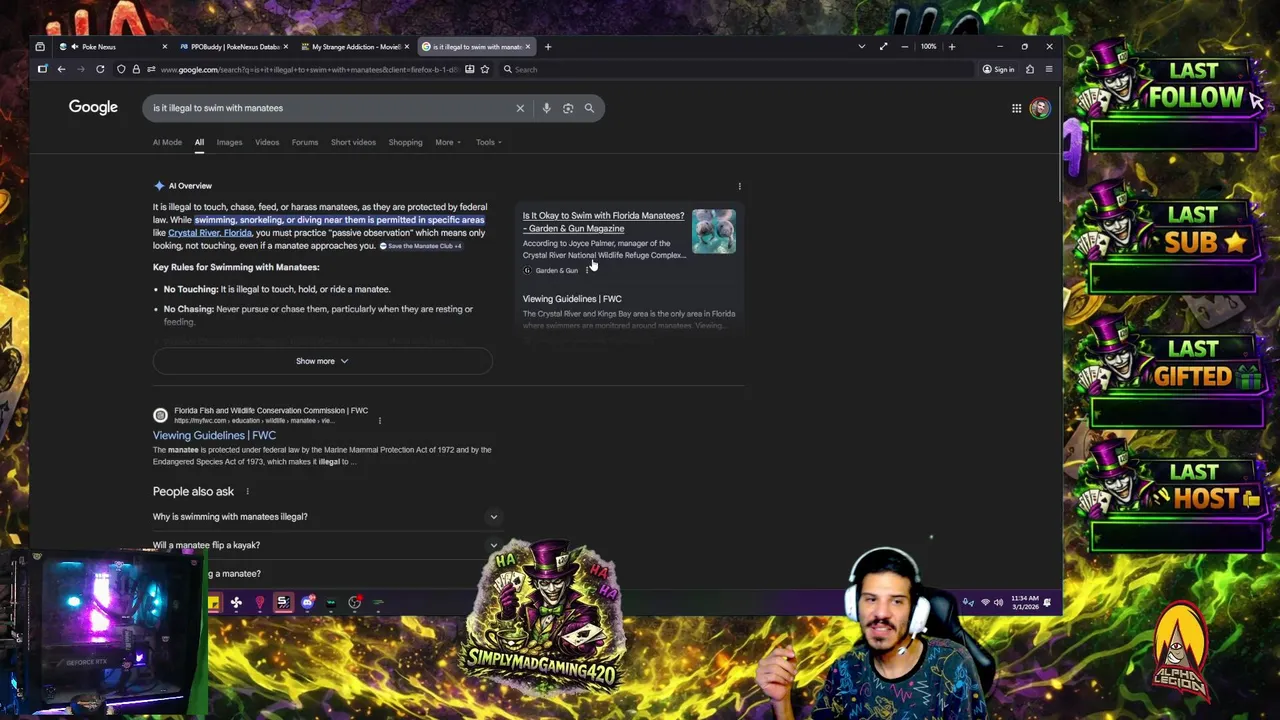The width and height of the screenshot is (1280, 720).
Task: Open Google Lens image search
Action: pos(568,108)
